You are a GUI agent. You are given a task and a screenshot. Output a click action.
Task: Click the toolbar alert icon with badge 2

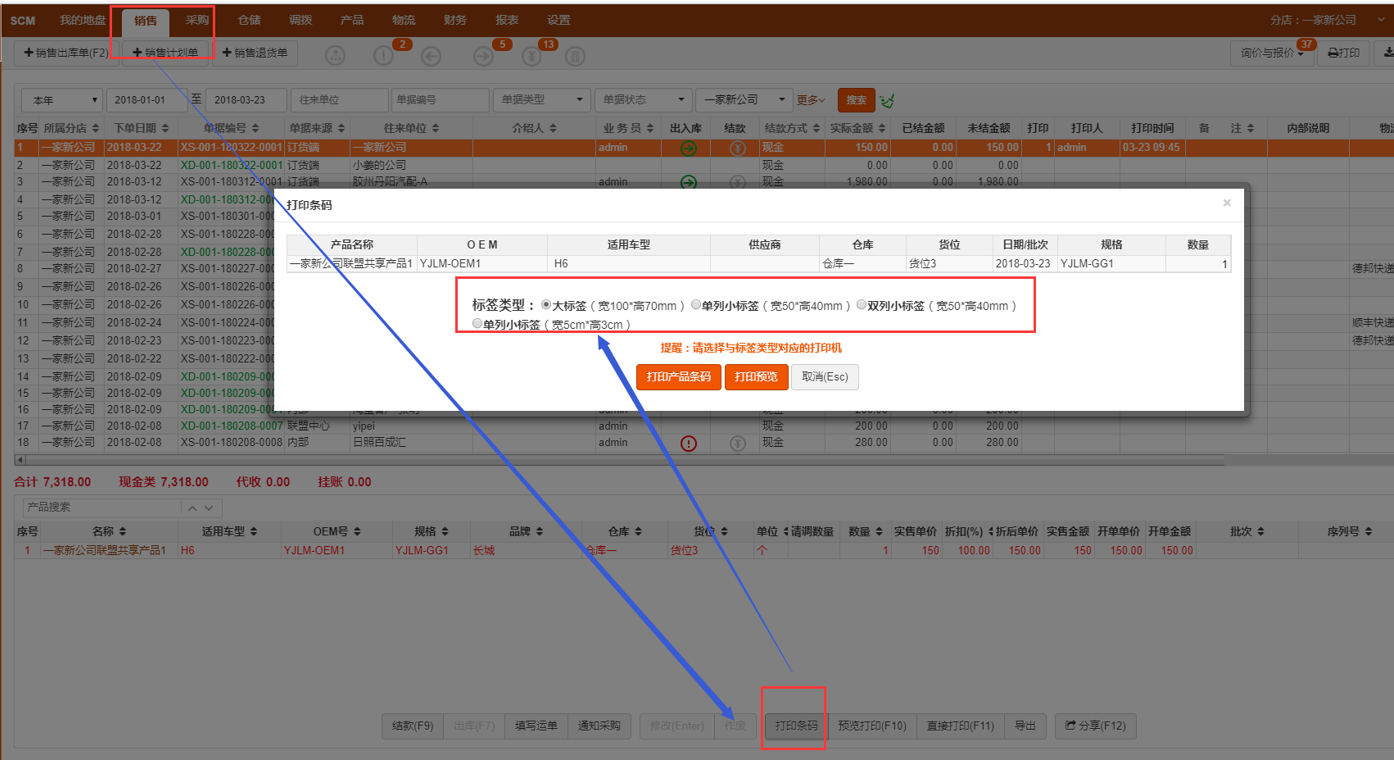384,56
